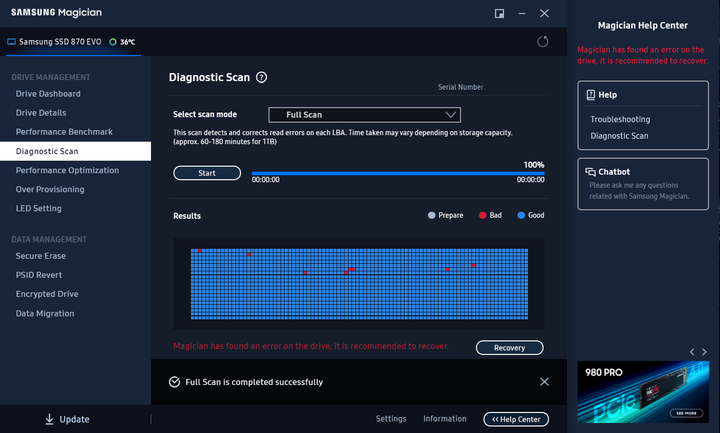Click the refresh icon in the drive bar
Viewport: 720px width, 433px height.
click(x=543, y=42)
